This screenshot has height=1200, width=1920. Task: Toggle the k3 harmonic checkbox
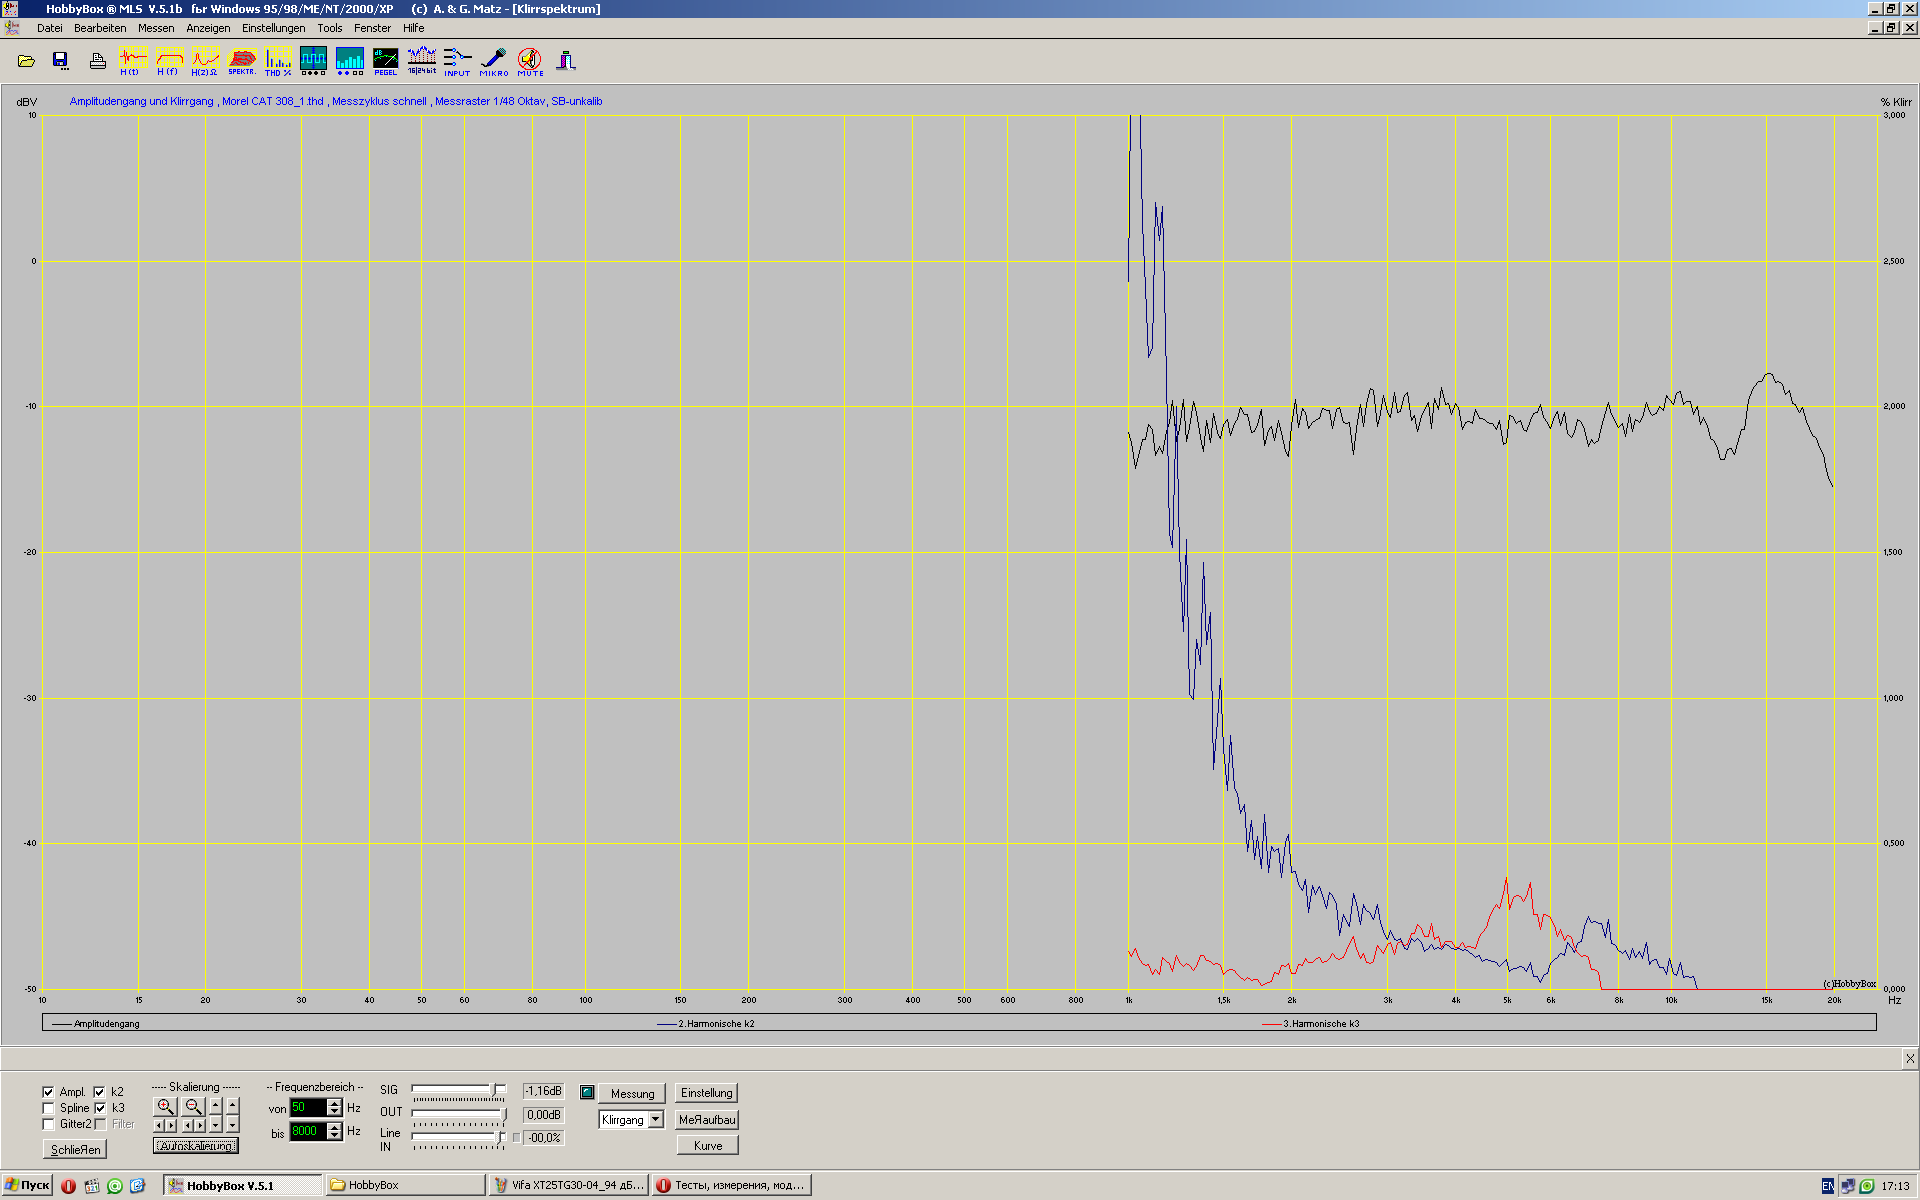click(100, 1108)
